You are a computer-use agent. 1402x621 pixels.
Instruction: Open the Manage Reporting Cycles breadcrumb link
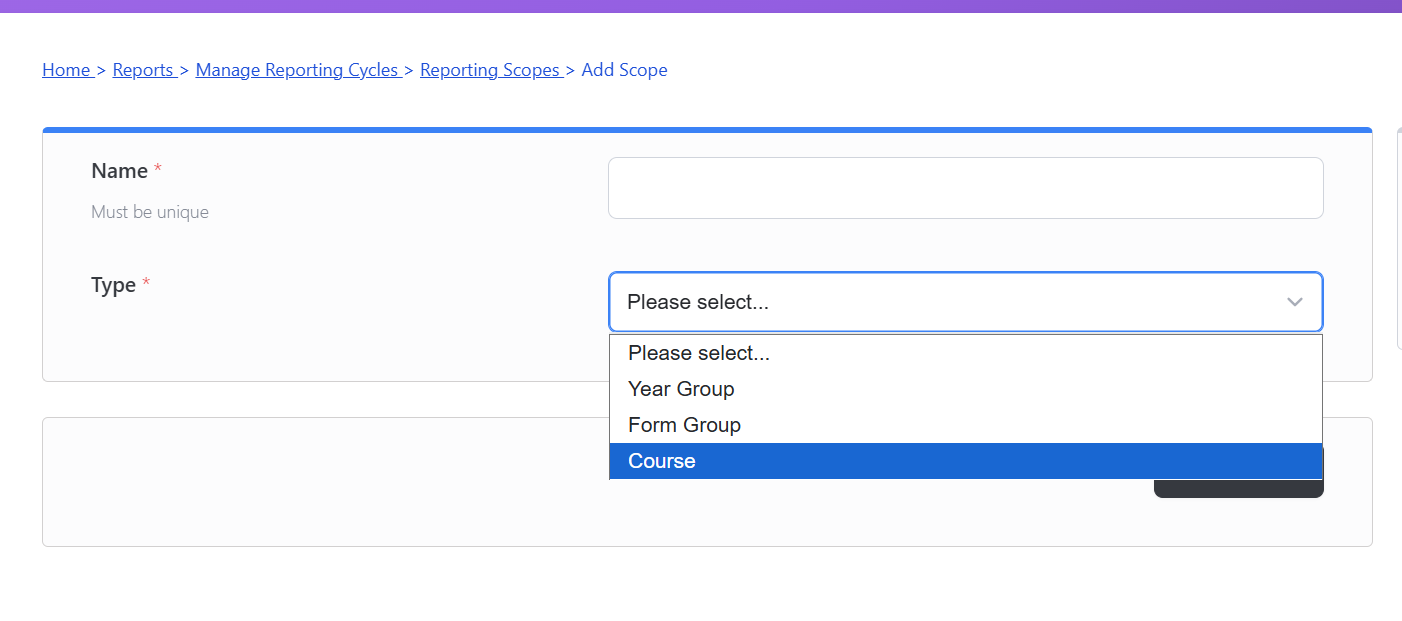pyautogui.click(x=297, y=70)
